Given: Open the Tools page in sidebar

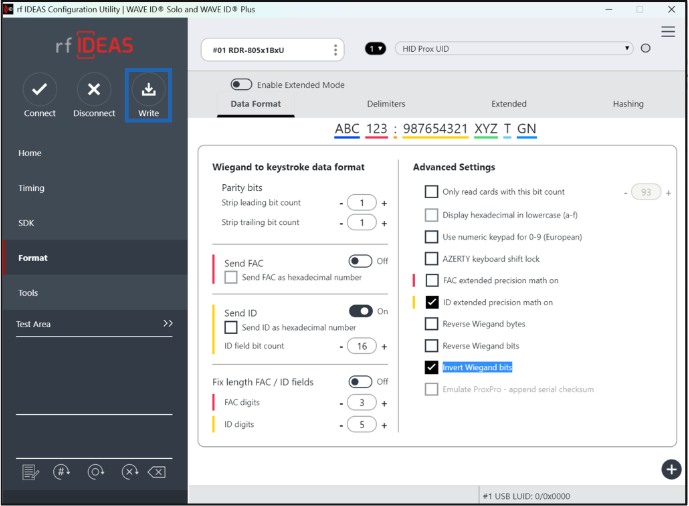Looking at the screenshot, I should pyautogui.click(x=95, y=293).
